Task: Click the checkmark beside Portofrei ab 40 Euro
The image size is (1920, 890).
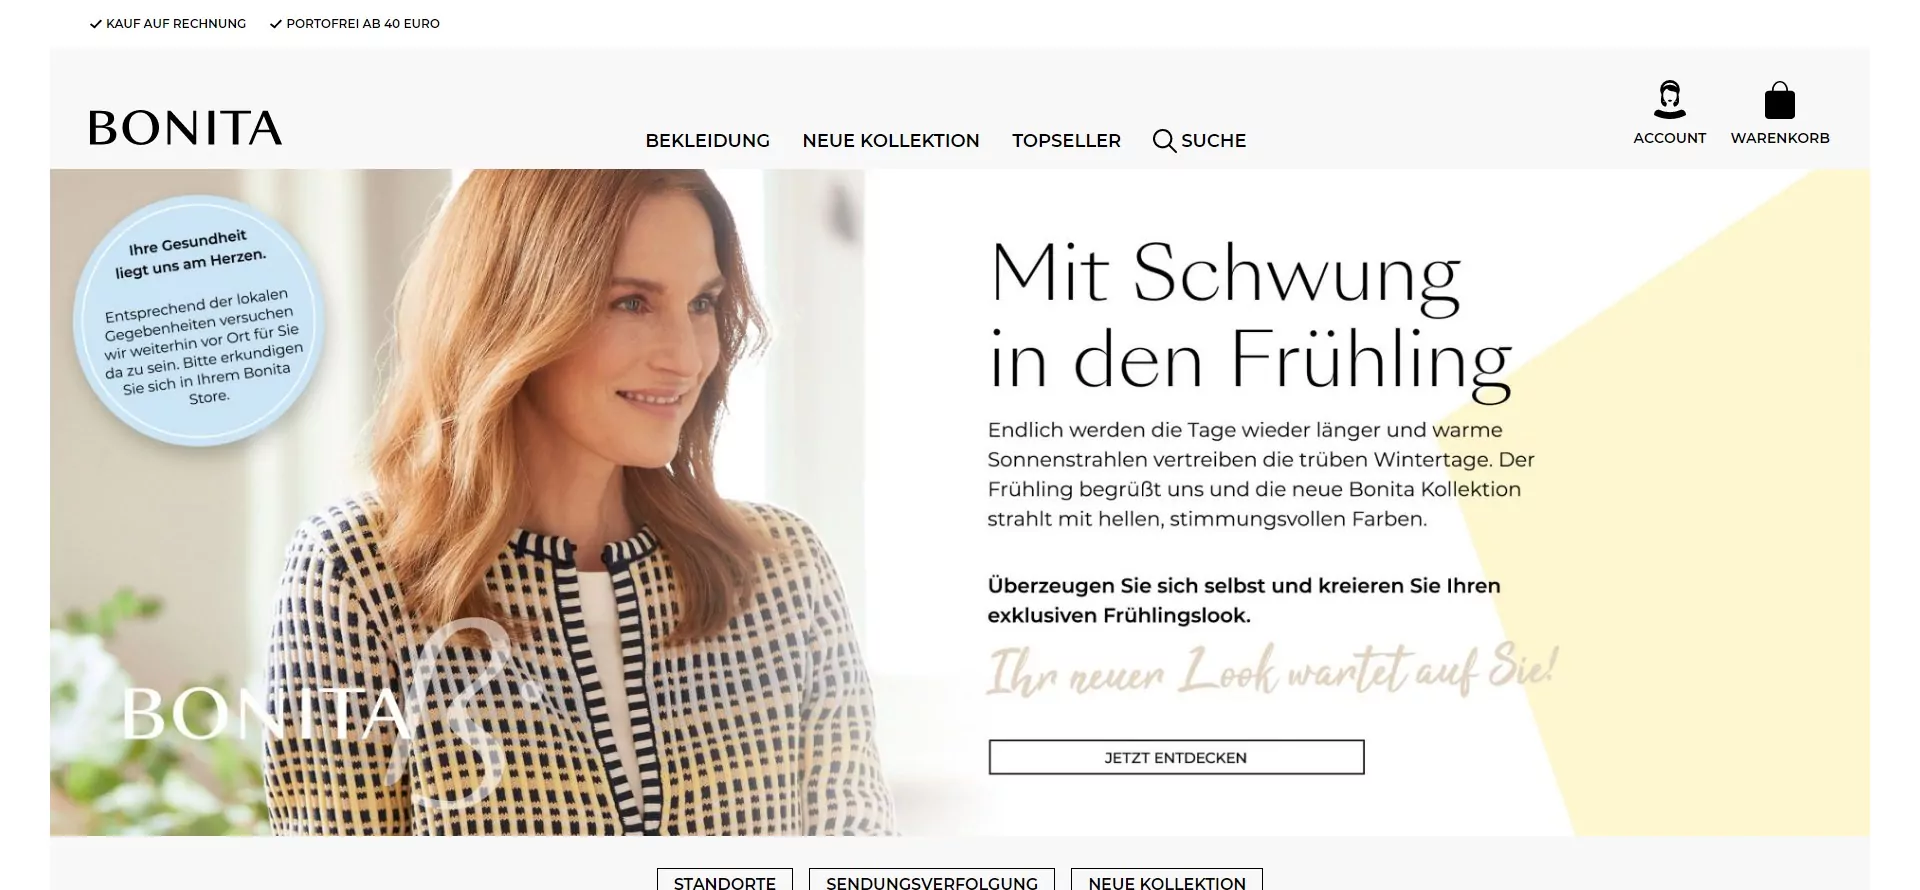Action: [276, 24]
